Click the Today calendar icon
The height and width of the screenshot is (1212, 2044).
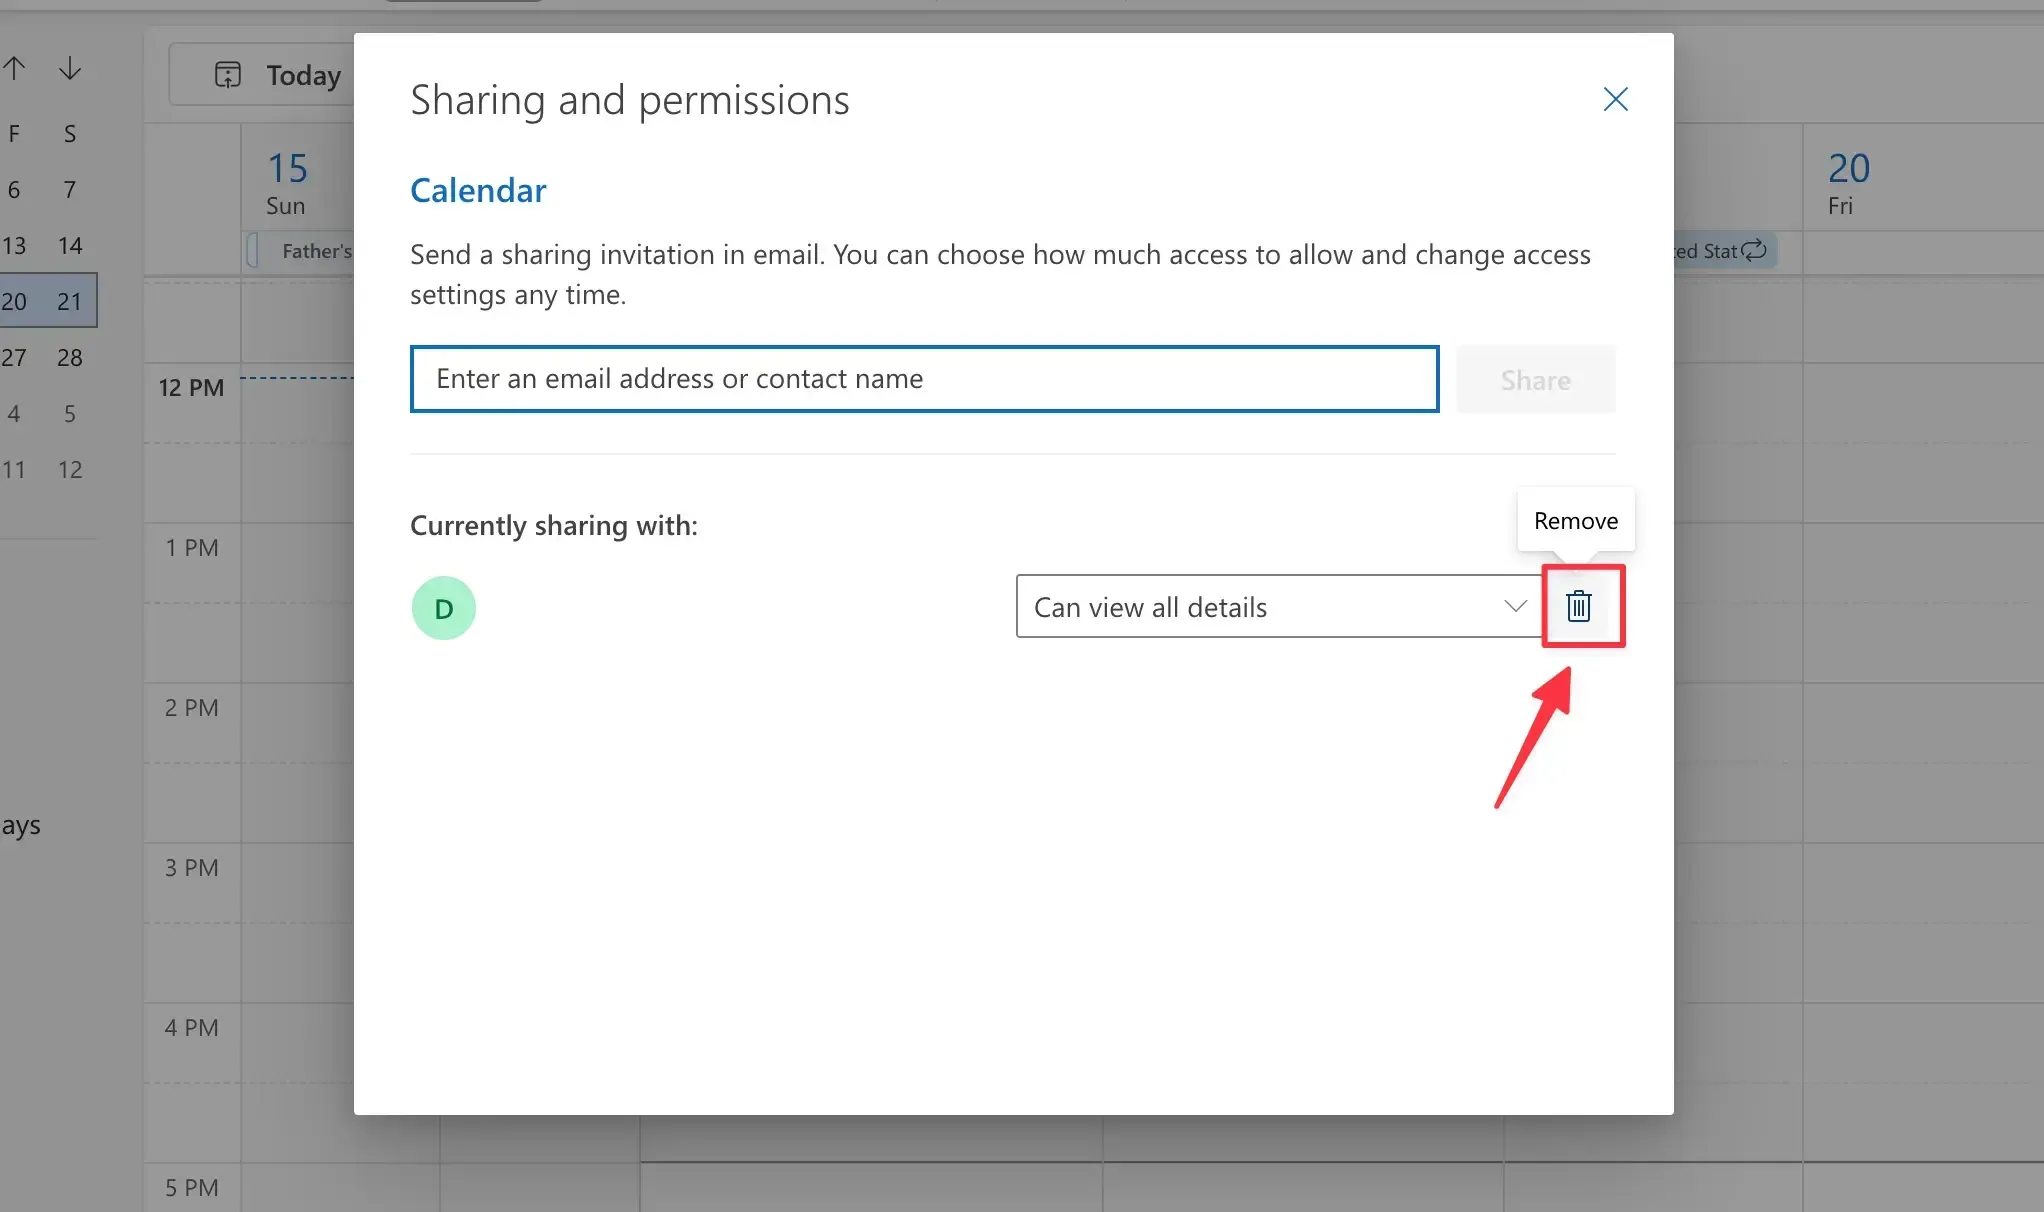(229, 74)
